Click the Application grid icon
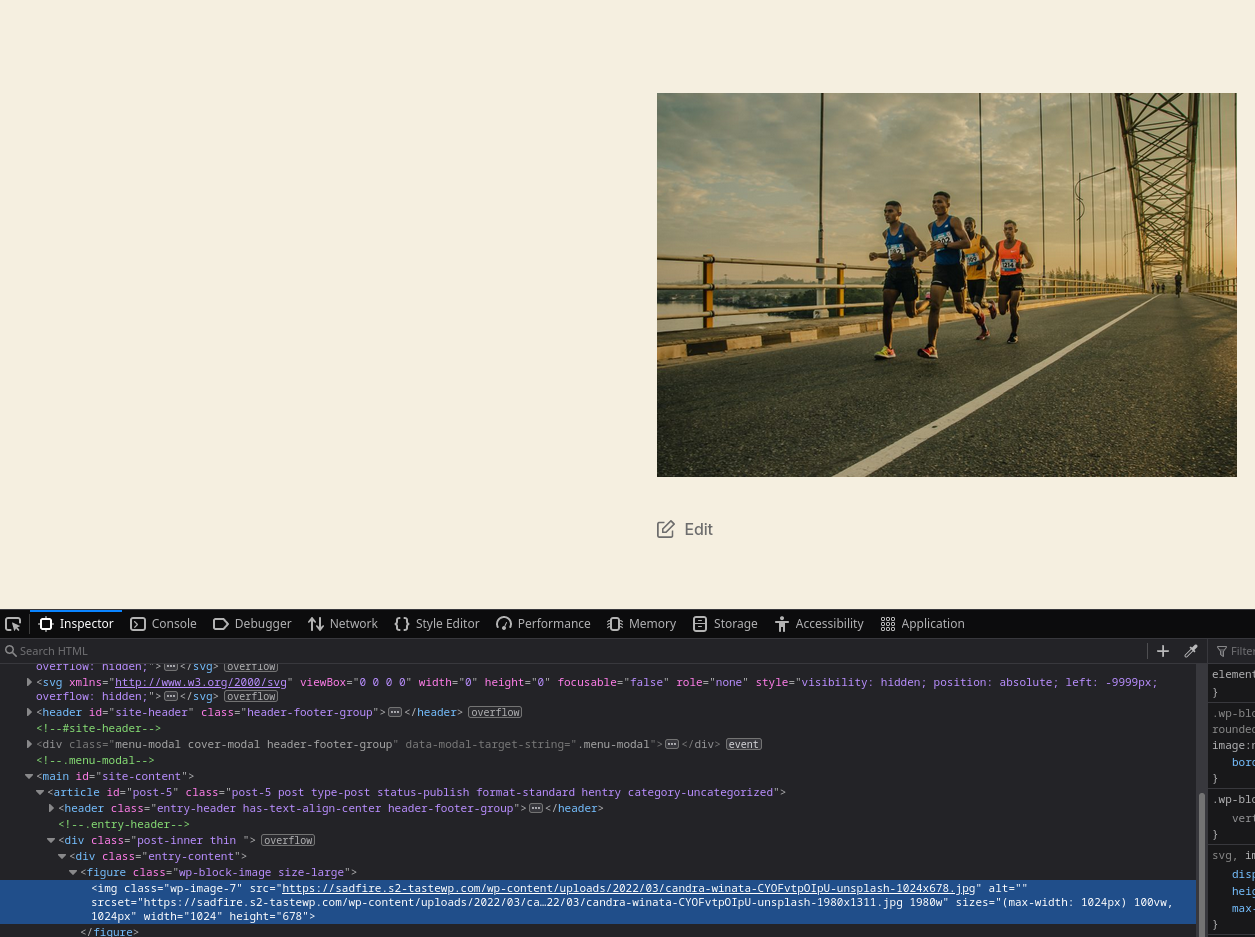This screenshot has height=937, width=1255. [x=888, y=624]
